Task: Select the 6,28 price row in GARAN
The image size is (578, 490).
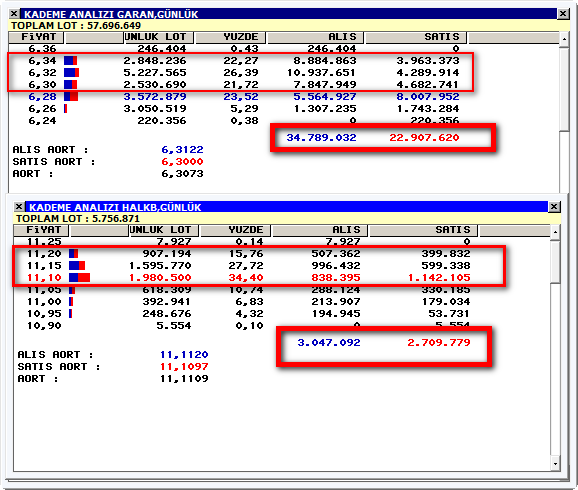Action: click(244, 97)
